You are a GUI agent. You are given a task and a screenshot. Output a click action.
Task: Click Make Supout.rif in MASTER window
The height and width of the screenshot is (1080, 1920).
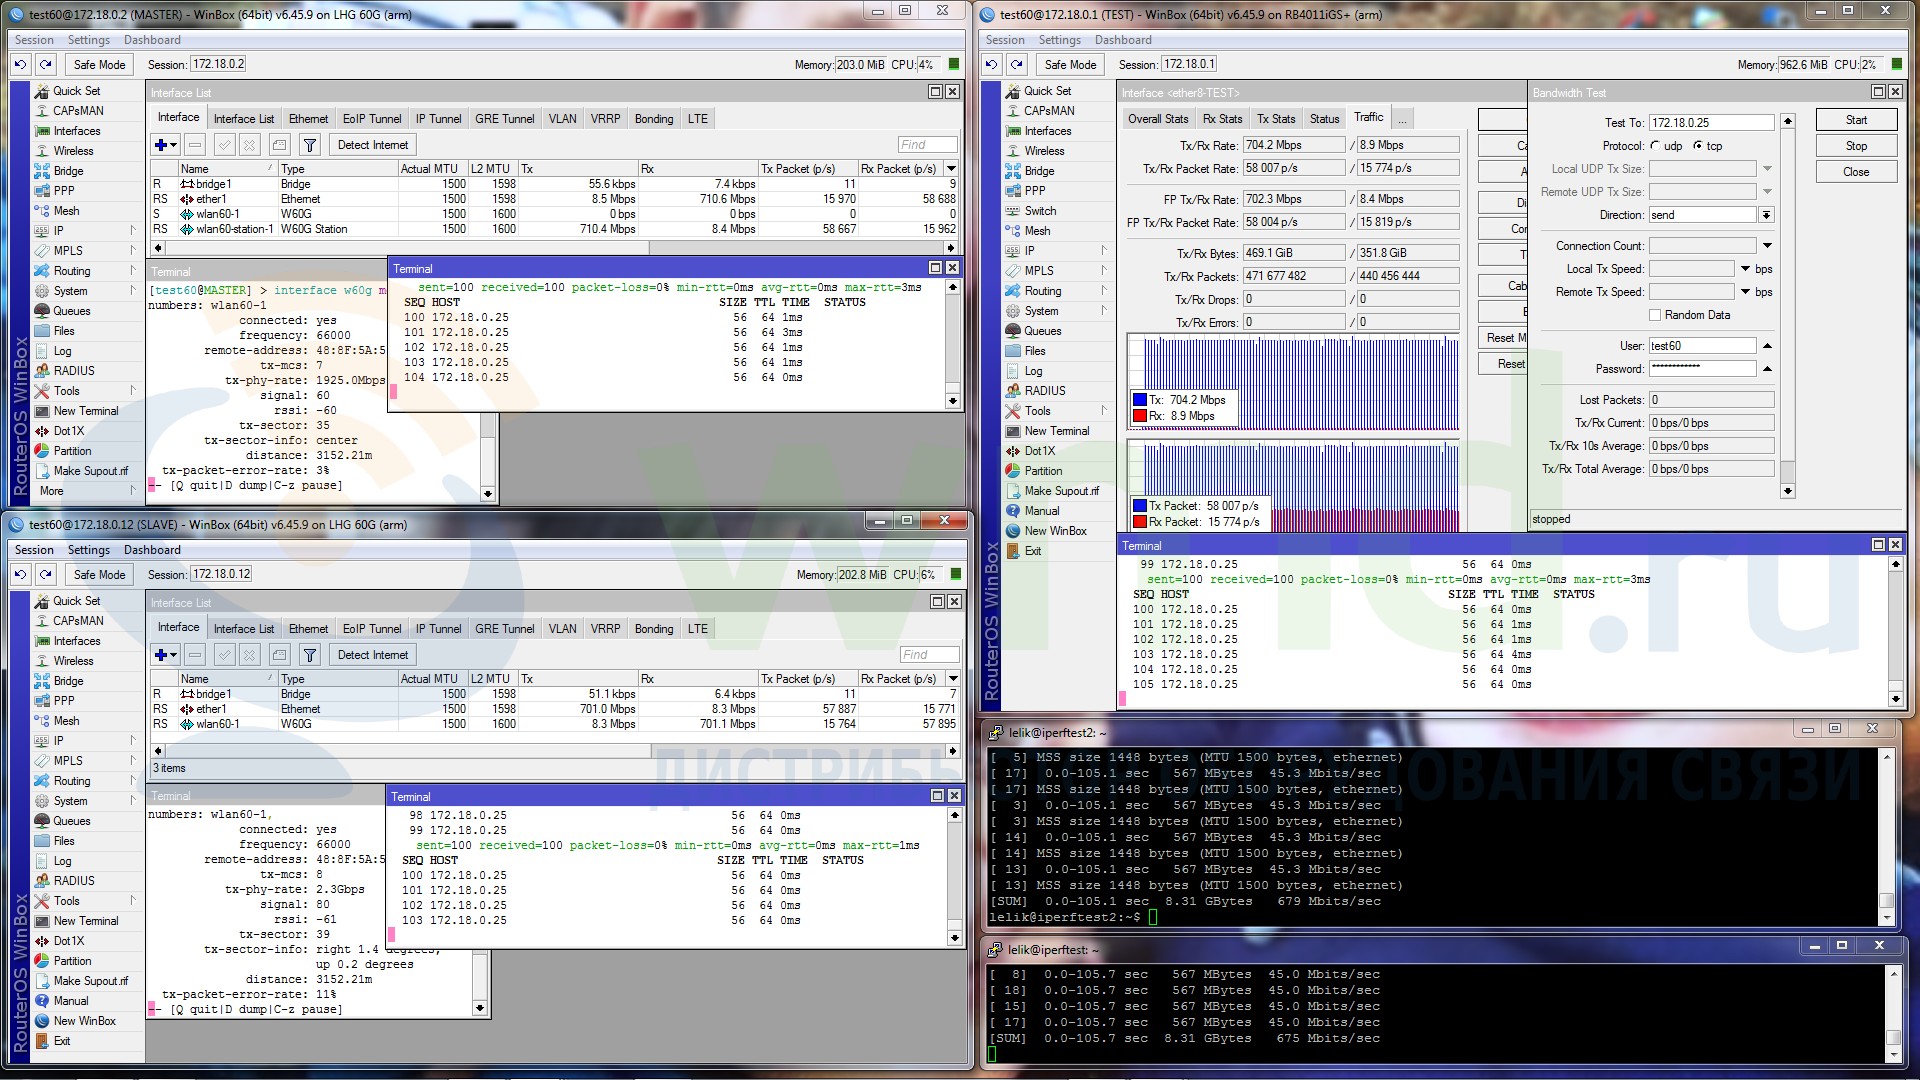pos(90,471)
